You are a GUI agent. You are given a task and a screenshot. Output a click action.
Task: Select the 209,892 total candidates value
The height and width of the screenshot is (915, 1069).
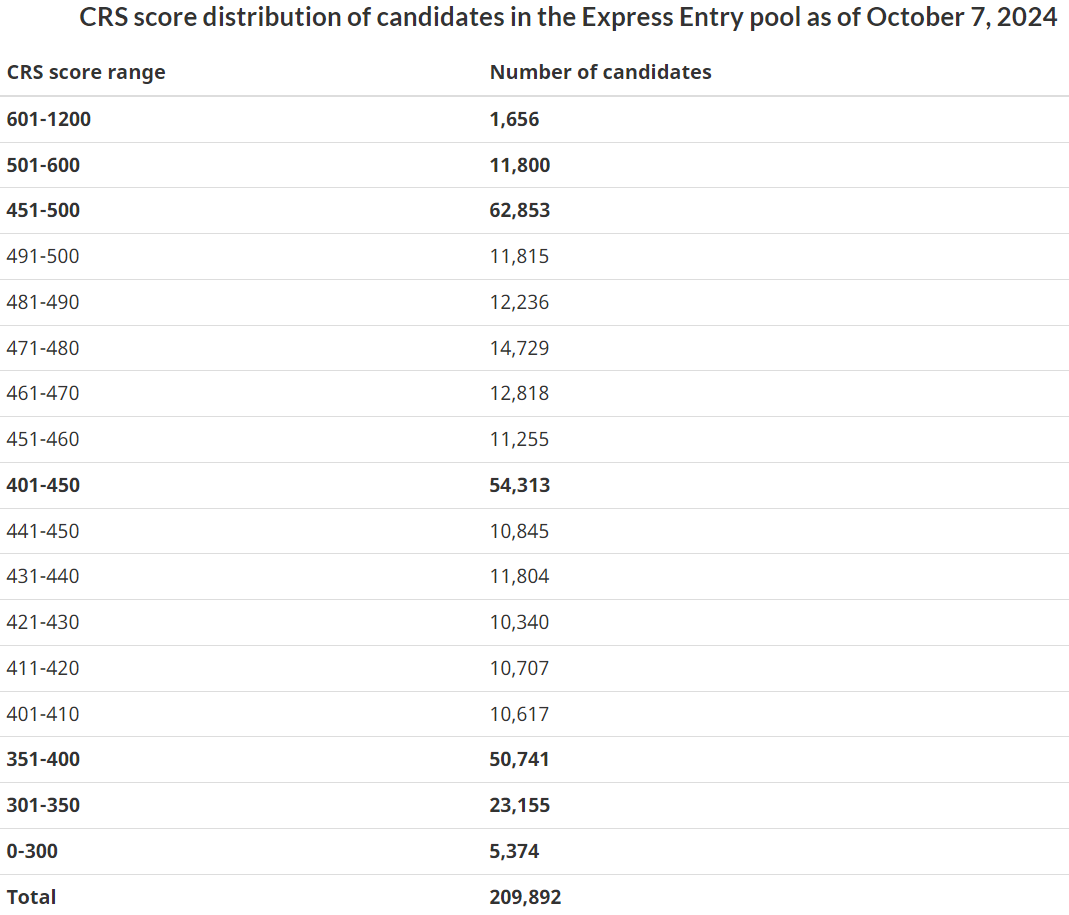(x=525, y=897)
